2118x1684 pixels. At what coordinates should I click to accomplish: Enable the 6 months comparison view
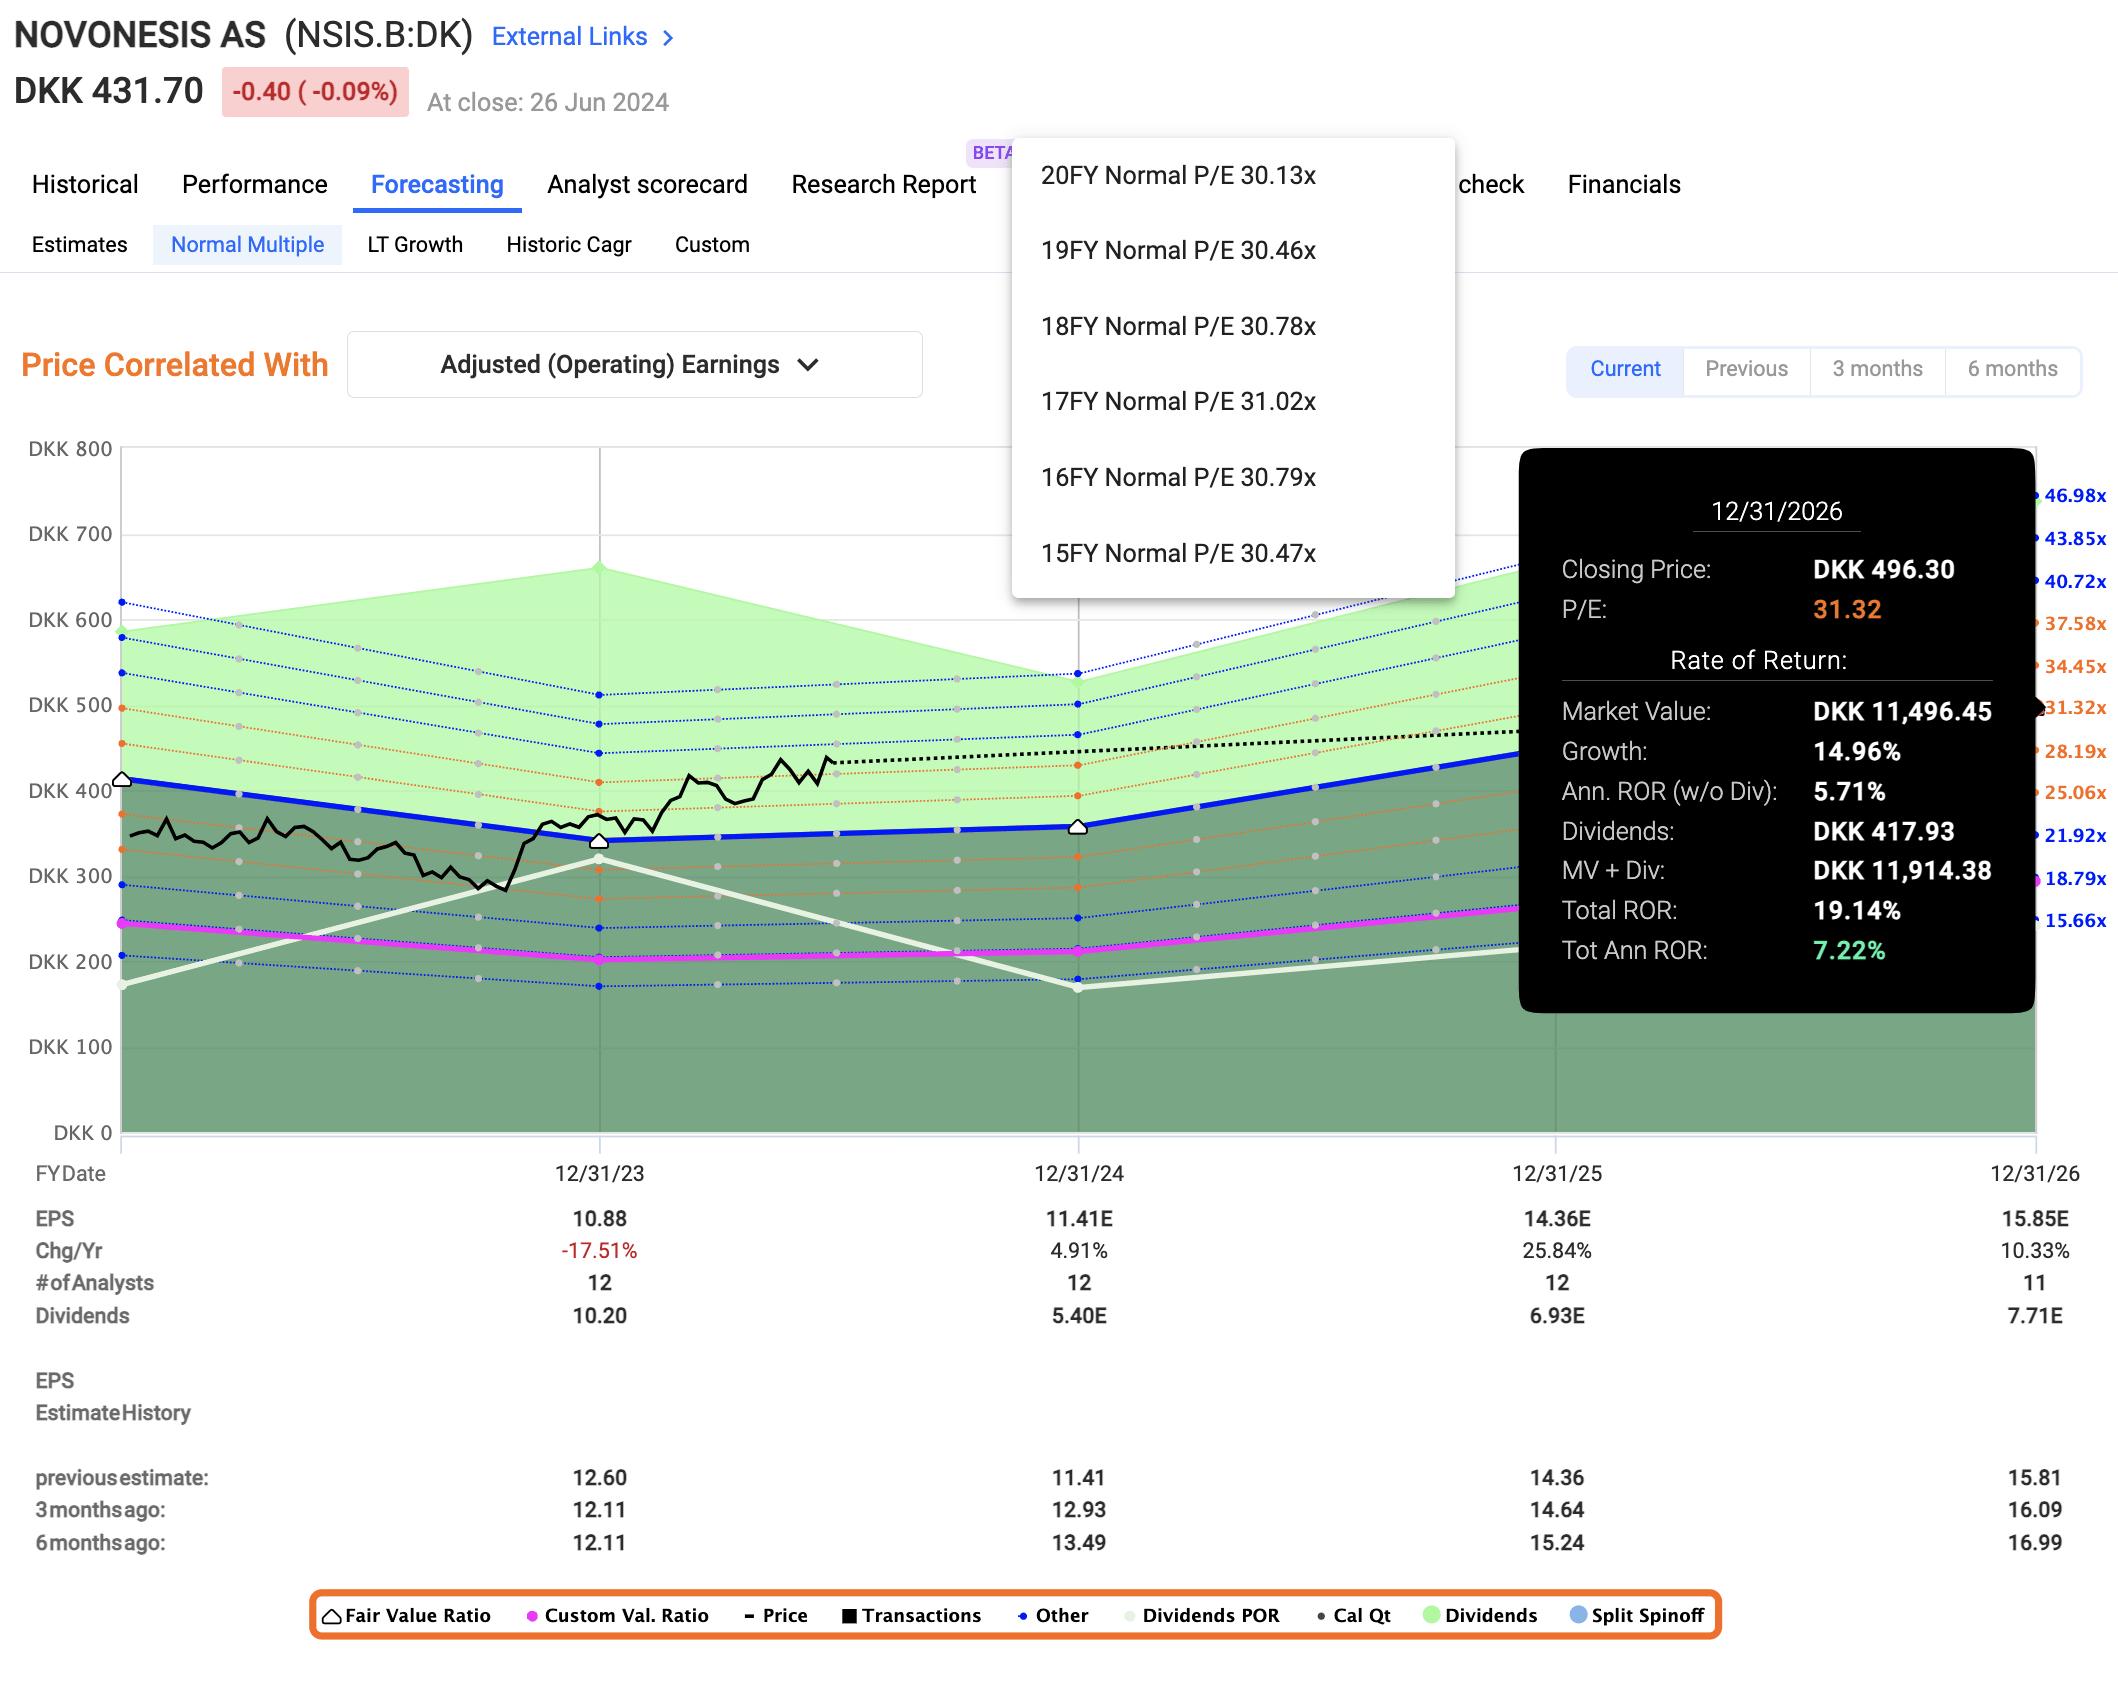tap(2012, 369)
